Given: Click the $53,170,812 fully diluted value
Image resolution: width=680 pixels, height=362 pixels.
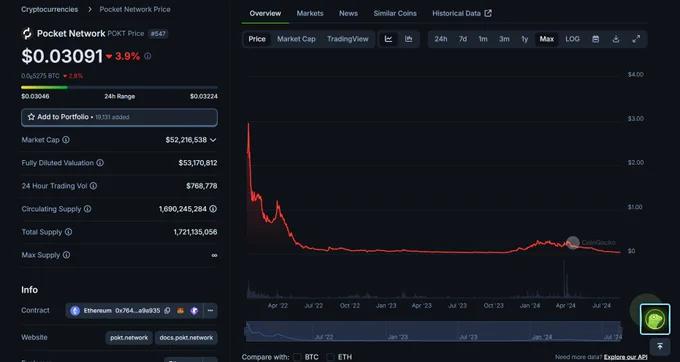Looking at the screenshot, I should coord(198,163).
